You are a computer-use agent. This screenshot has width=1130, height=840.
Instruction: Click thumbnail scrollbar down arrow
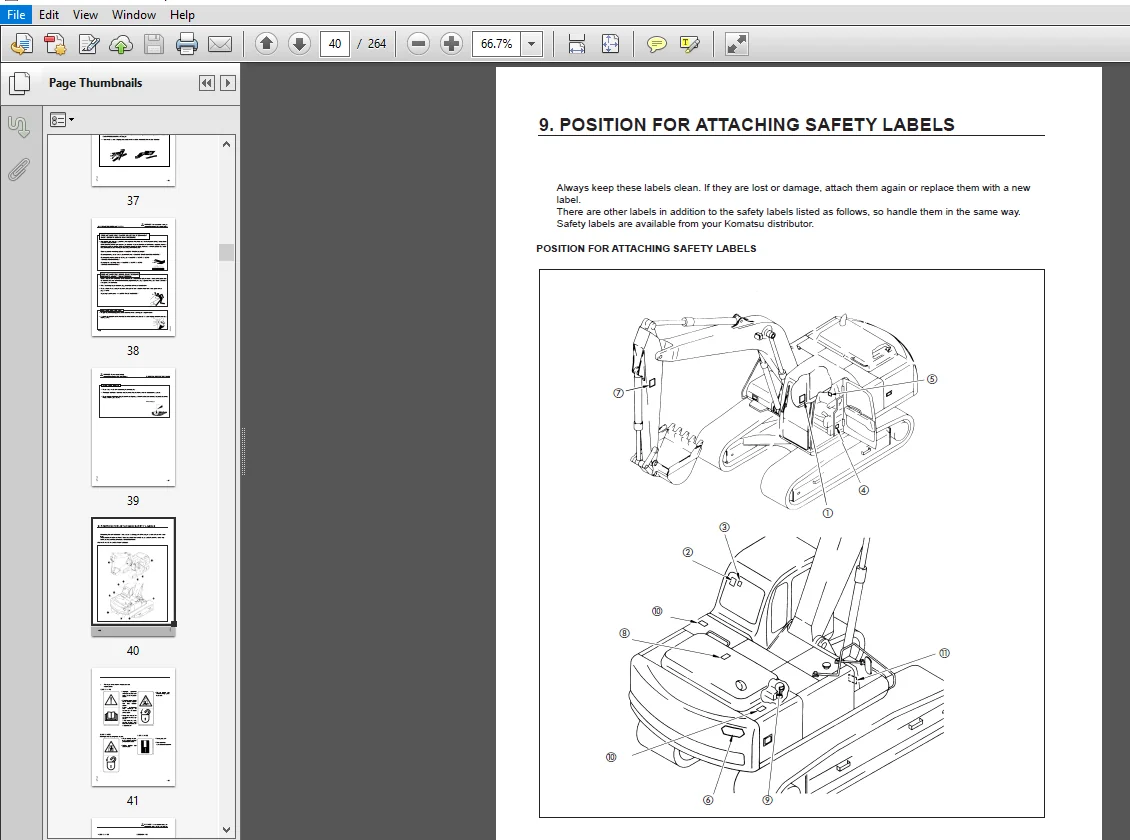[x=226, y=829]
